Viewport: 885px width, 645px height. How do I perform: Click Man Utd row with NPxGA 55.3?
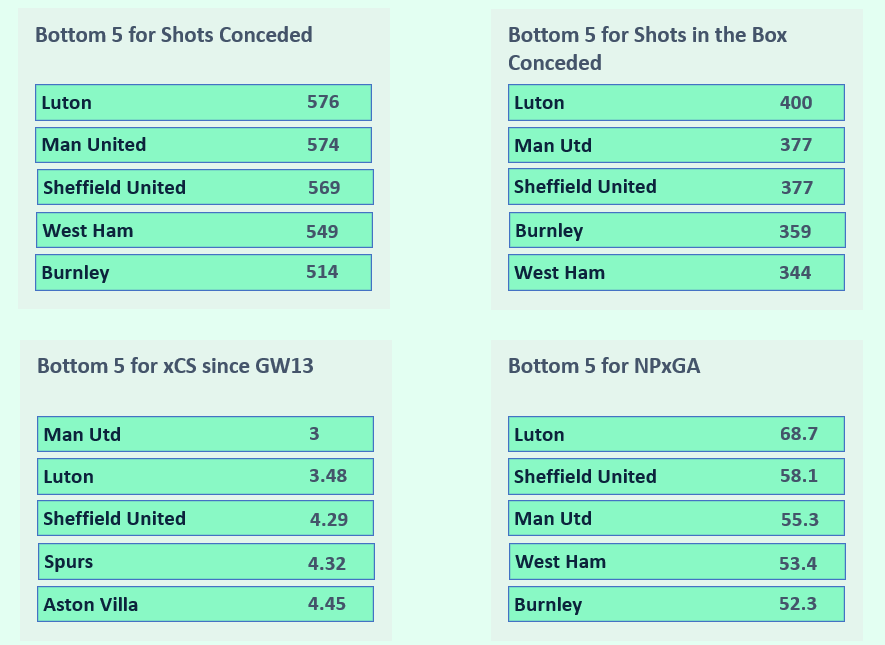[676, 518]
